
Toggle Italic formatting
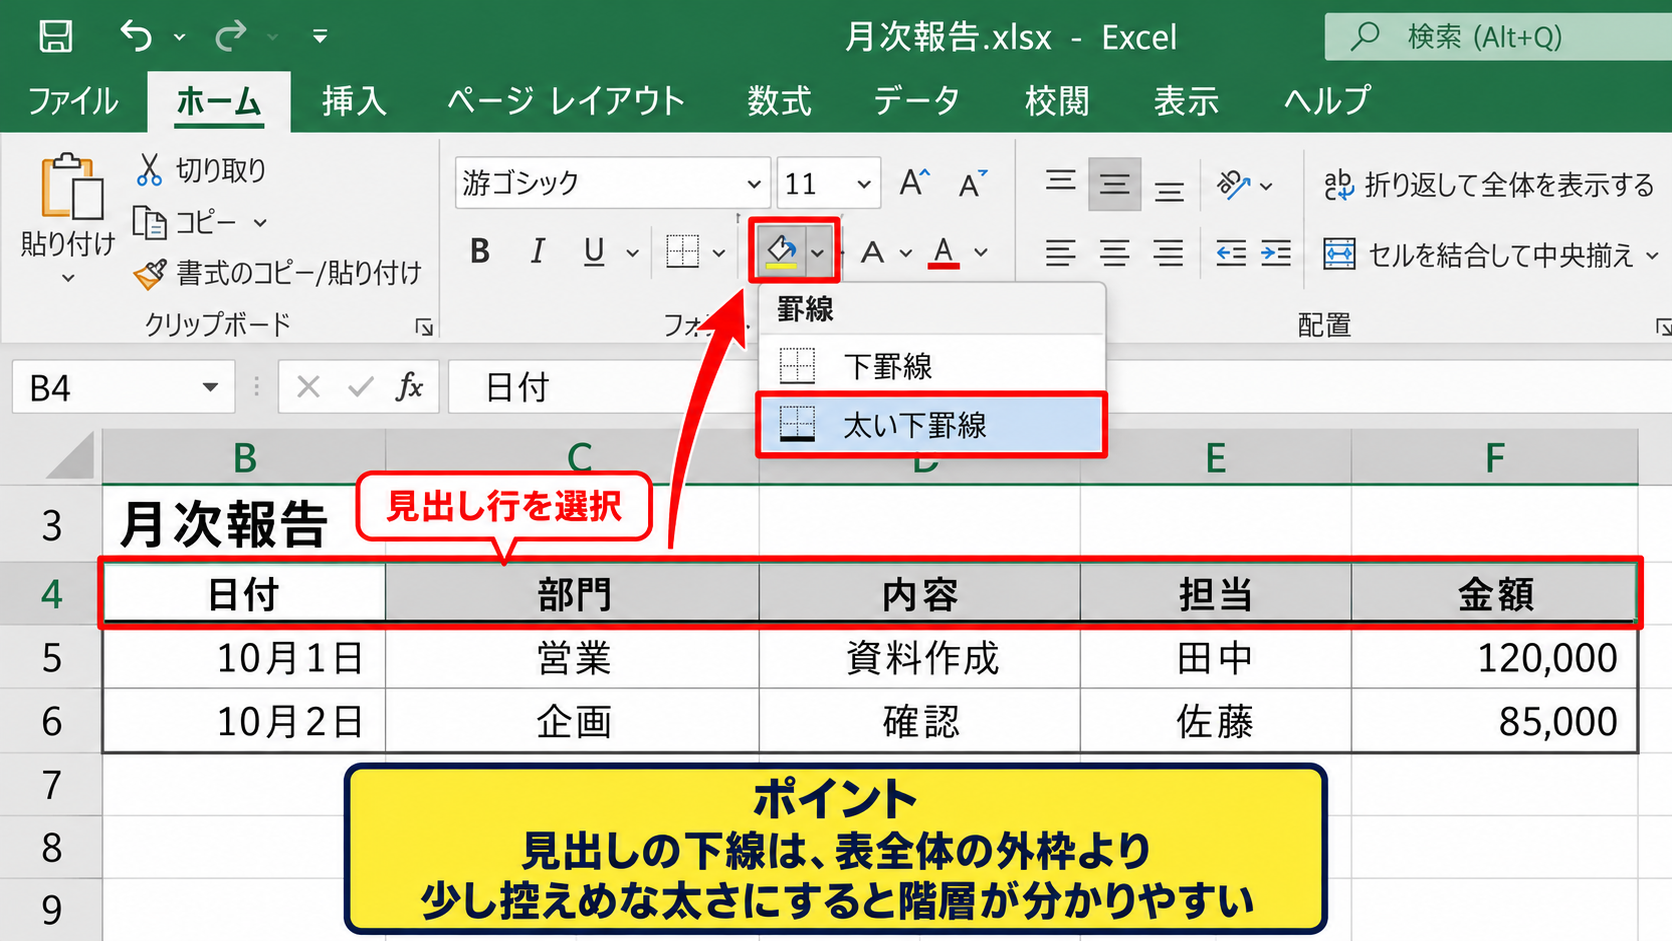538,252
